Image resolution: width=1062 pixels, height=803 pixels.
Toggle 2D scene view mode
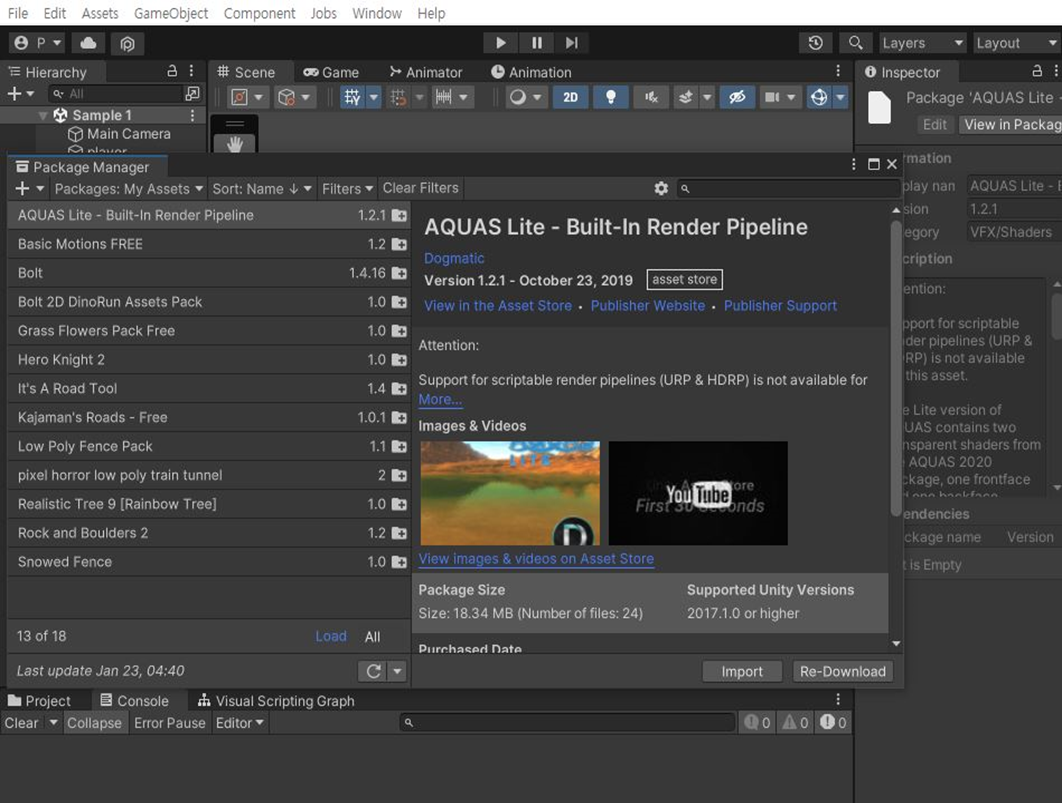570,97
